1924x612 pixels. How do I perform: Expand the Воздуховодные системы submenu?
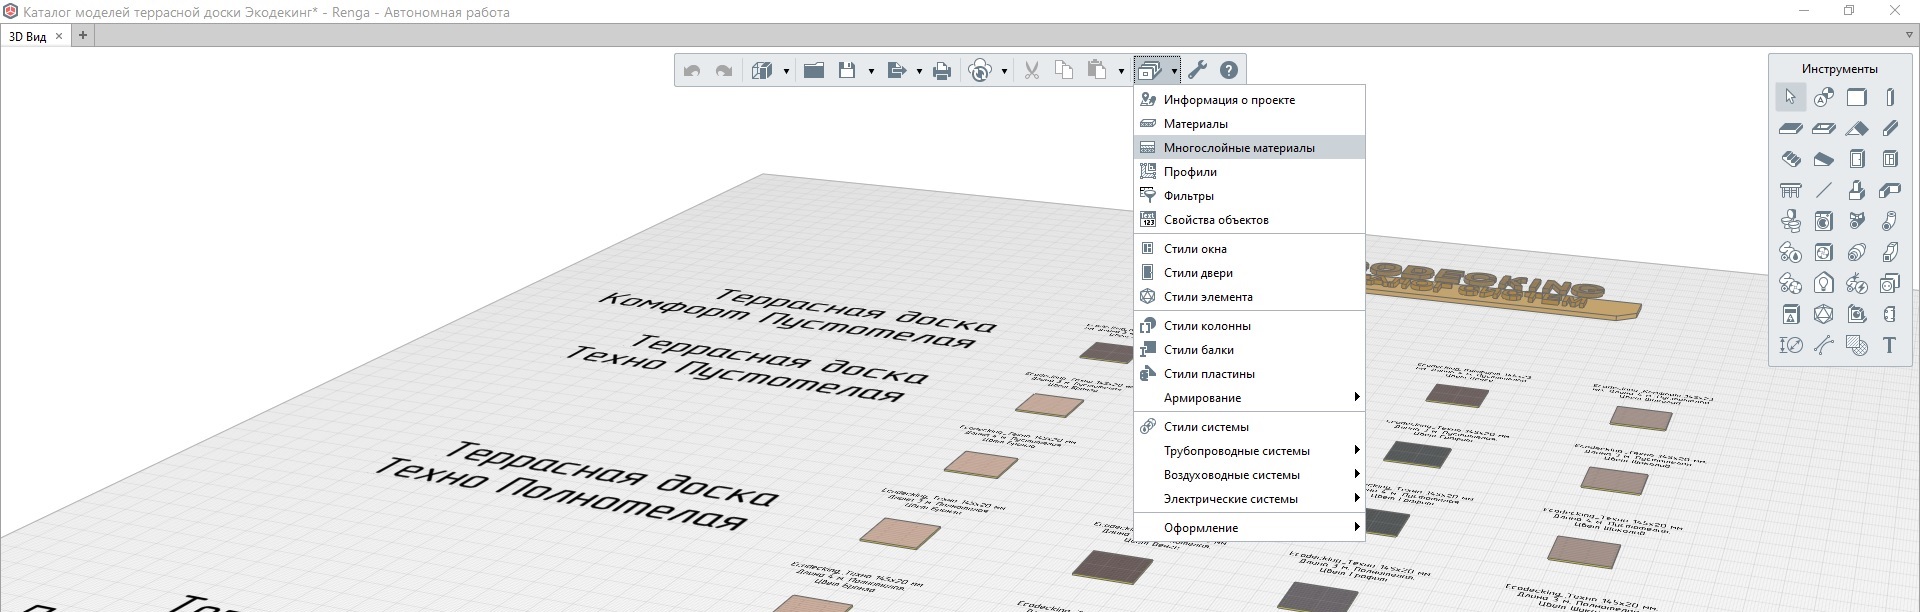1250,475
